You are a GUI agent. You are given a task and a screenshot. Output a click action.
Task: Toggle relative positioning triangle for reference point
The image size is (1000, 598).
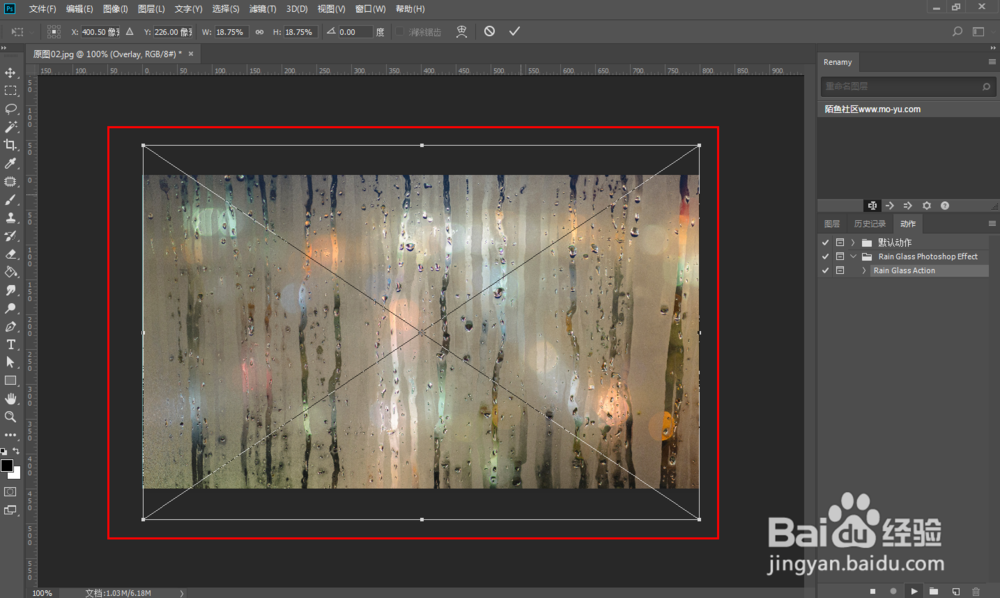[x=129, y=31]
